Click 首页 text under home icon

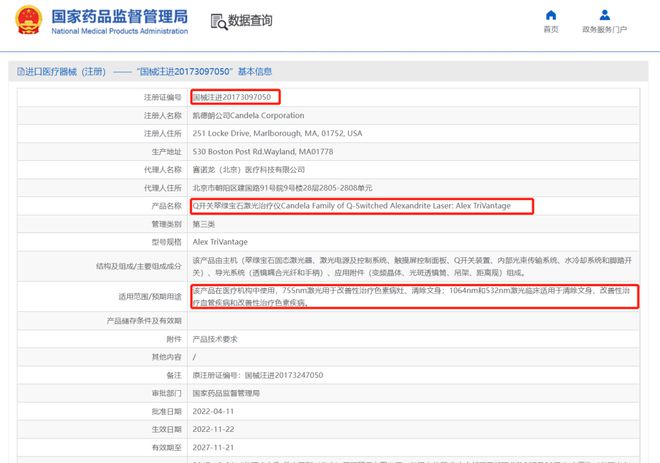tap(551, 29)
